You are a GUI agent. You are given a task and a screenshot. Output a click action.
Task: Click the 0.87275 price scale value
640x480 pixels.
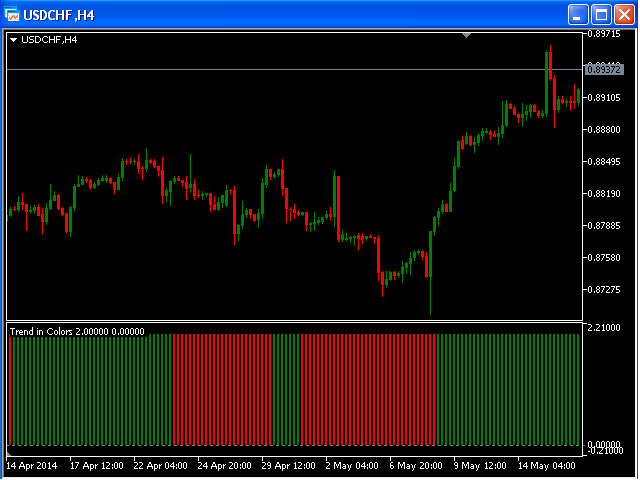coord(604,290)
